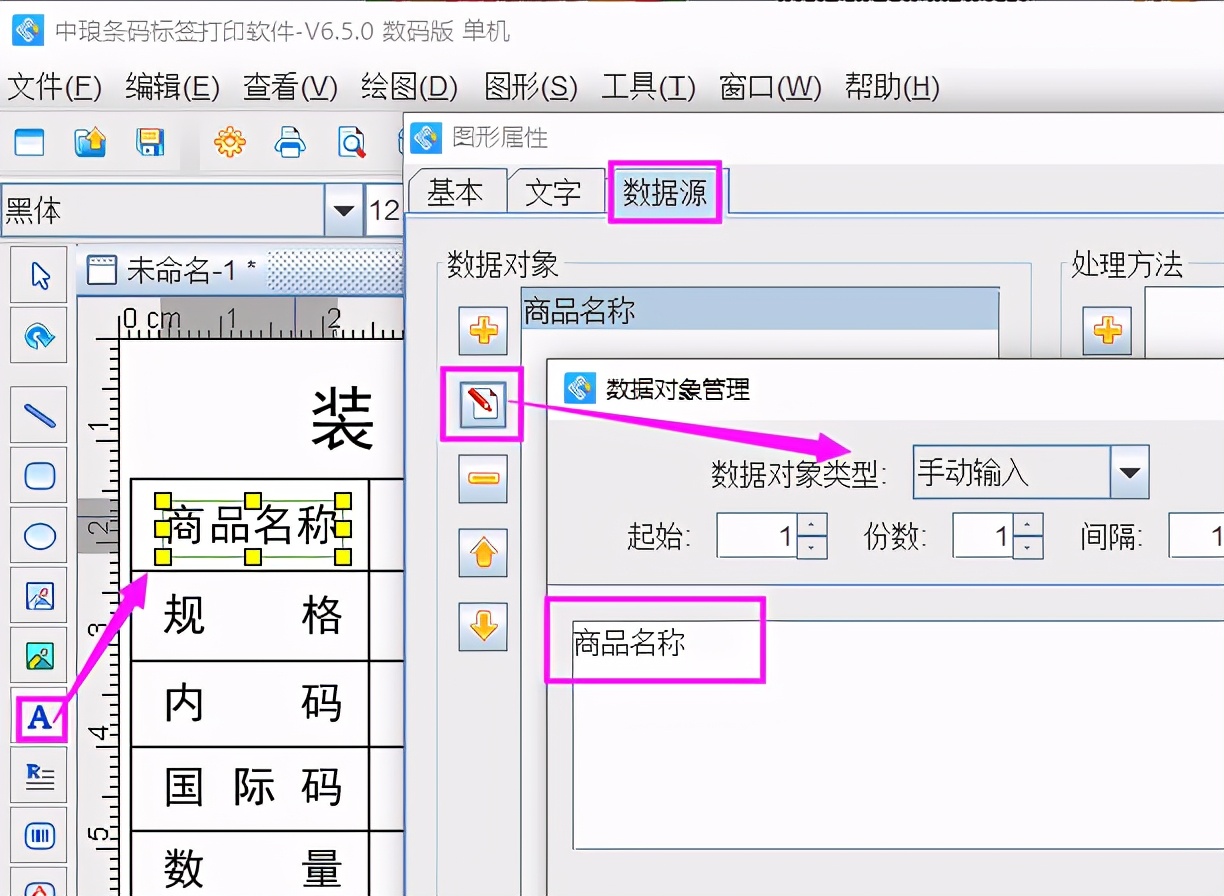Open document settings gear icon
This screenshot has width=1224, height=896.
coord(229,143)
